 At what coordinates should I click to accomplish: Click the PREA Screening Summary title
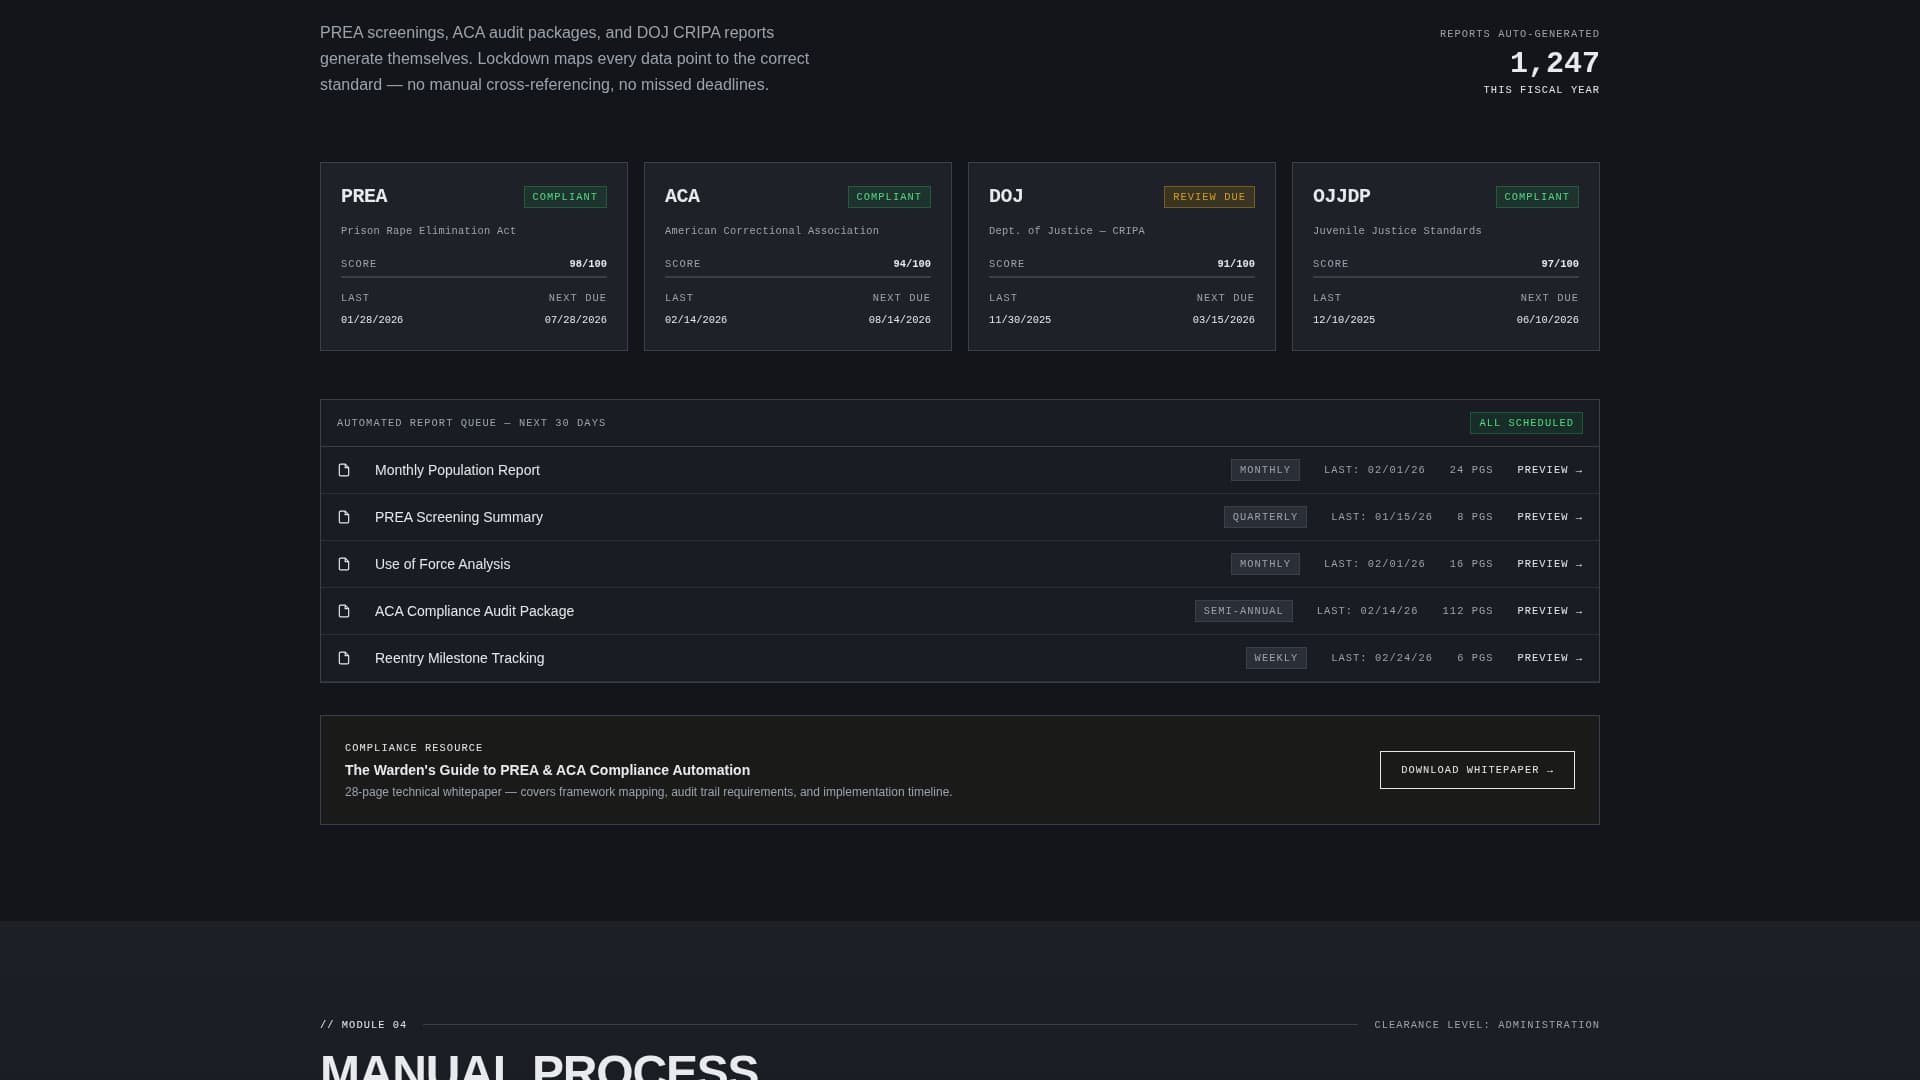(x=459, y=517)
